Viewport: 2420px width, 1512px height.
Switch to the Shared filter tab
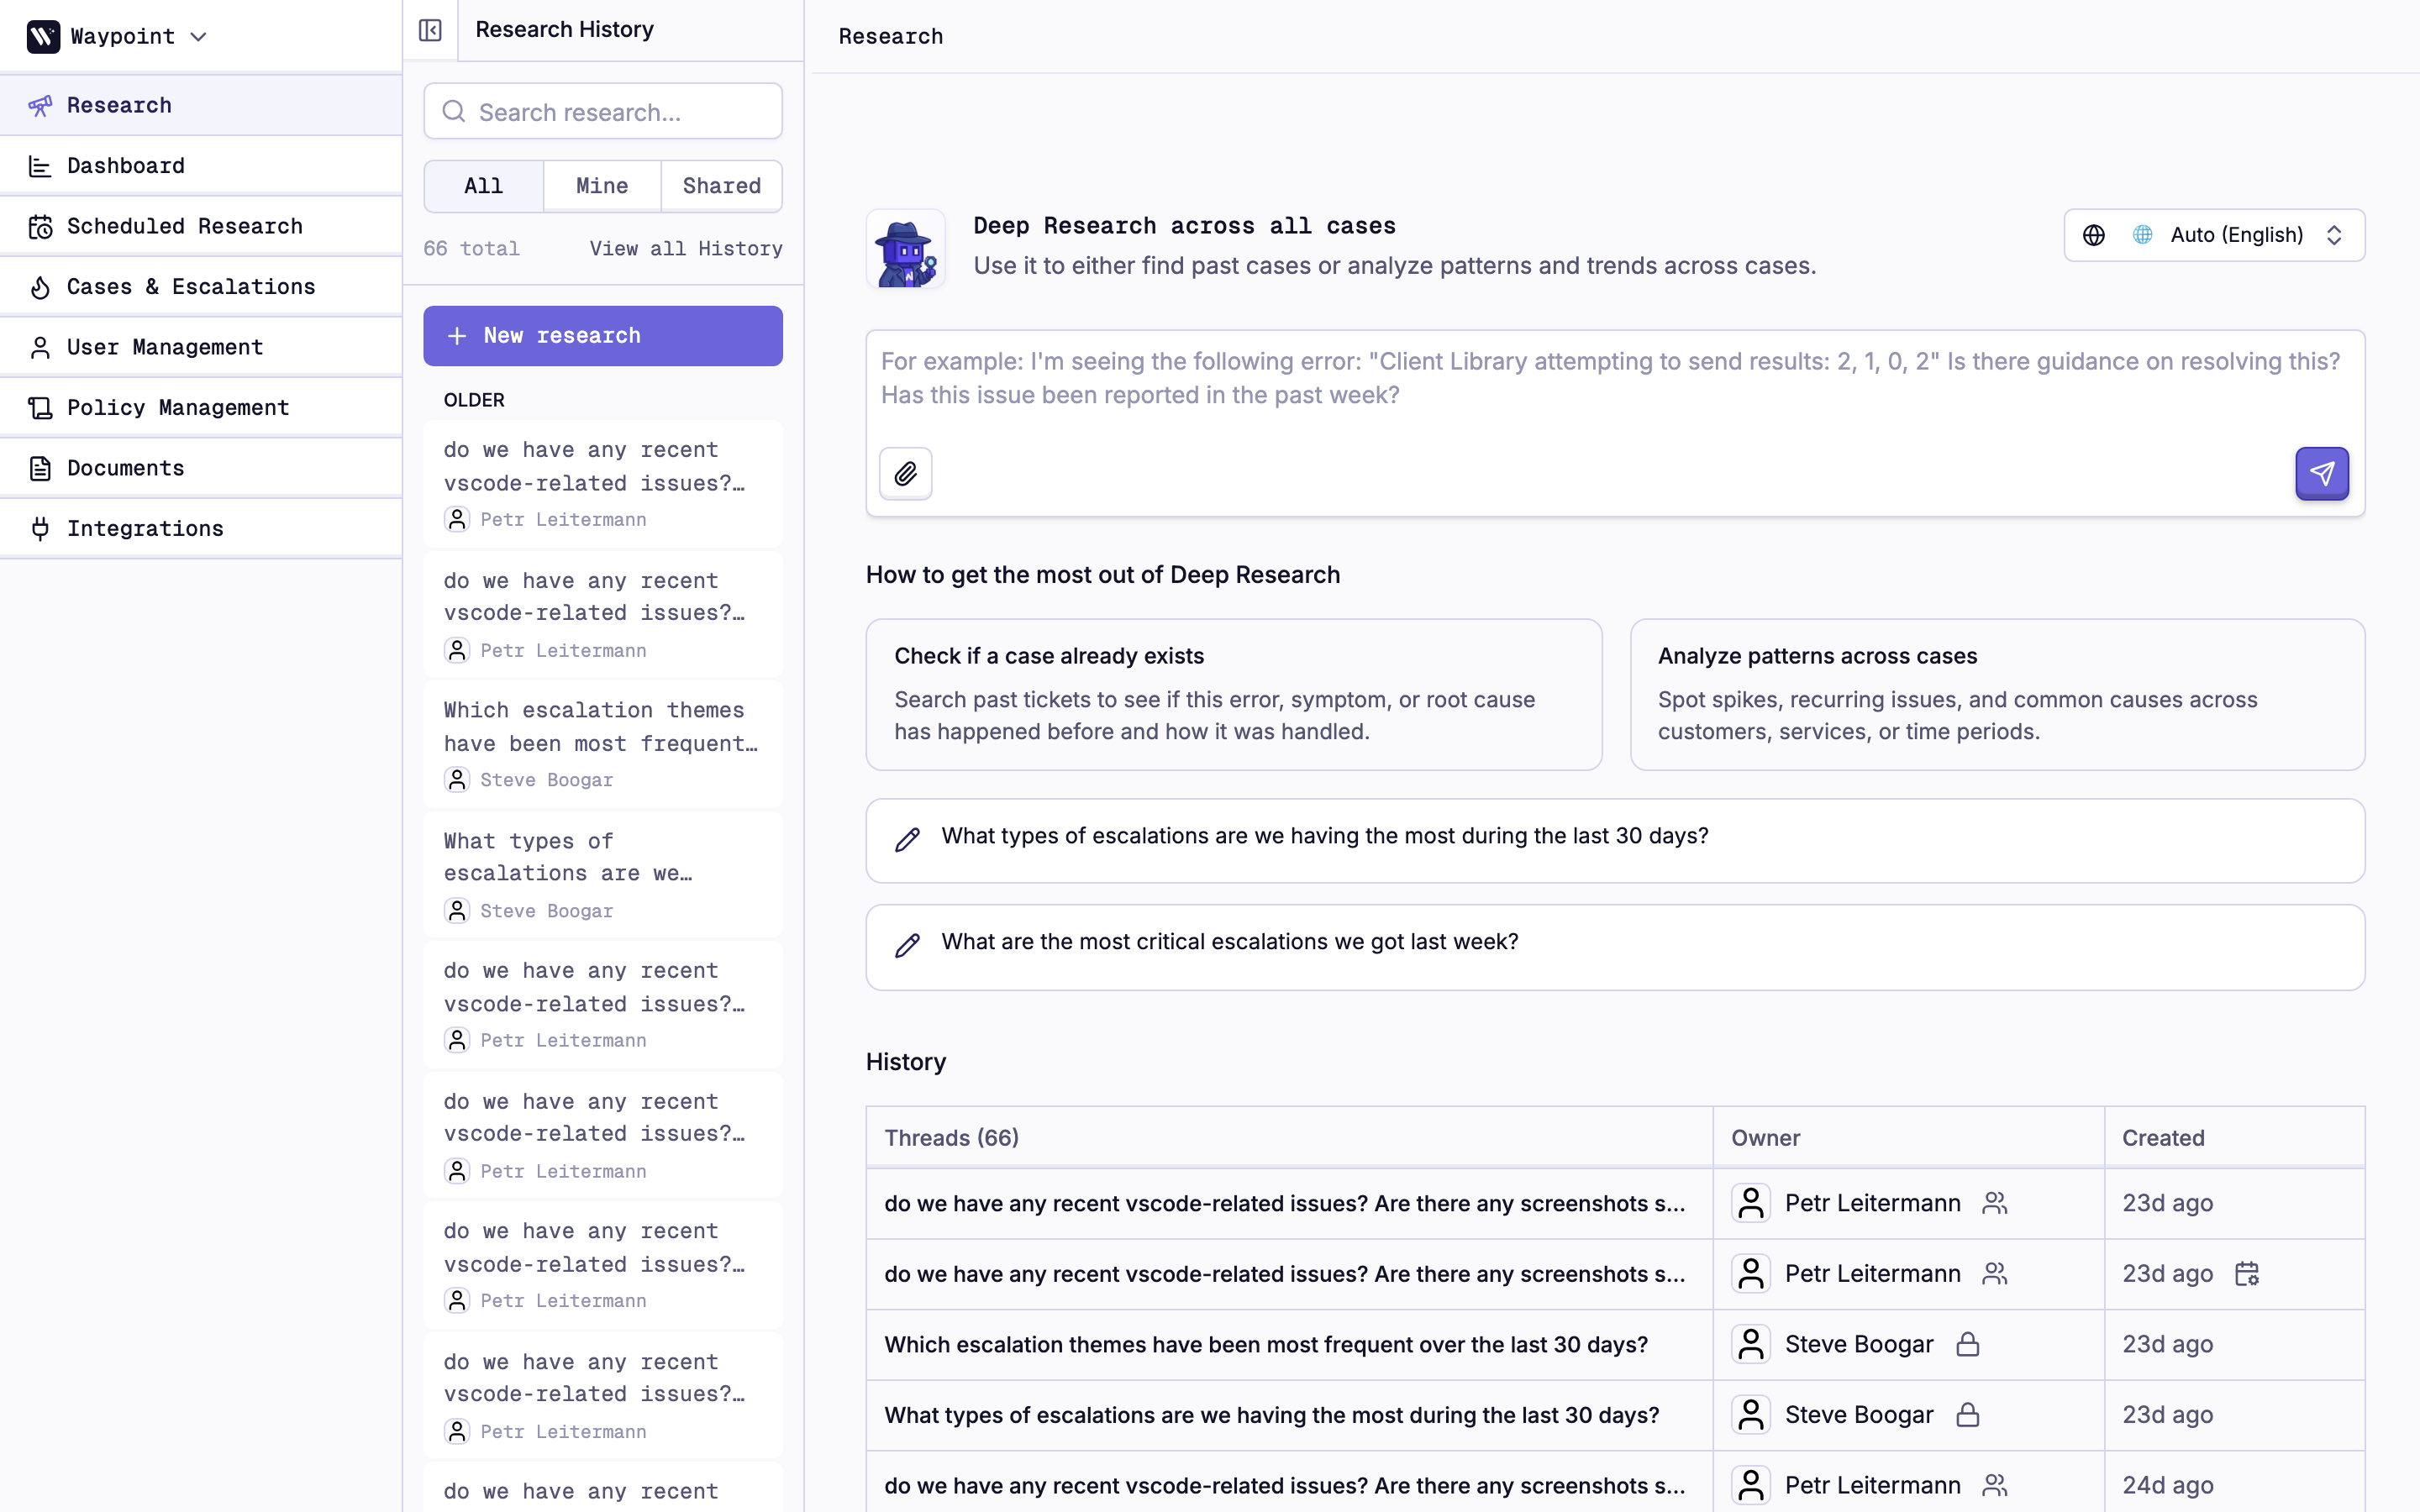point(722,186)
